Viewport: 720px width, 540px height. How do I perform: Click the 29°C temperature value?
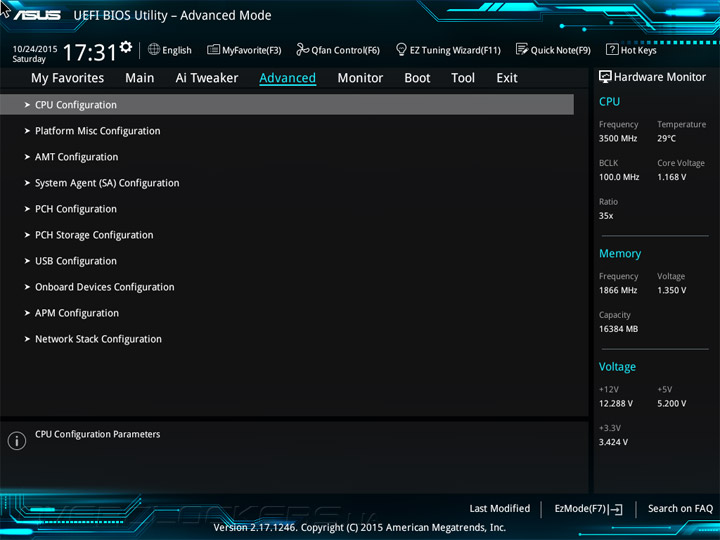pos(666,138)
